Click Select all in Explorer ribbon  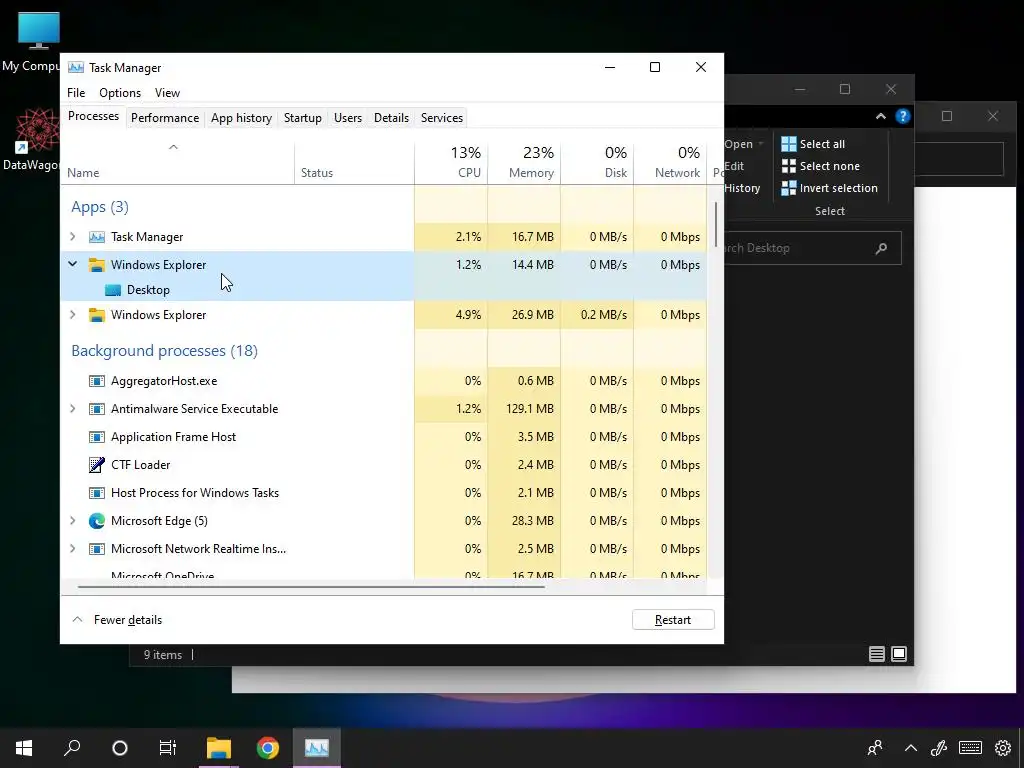tap(813, 144)
